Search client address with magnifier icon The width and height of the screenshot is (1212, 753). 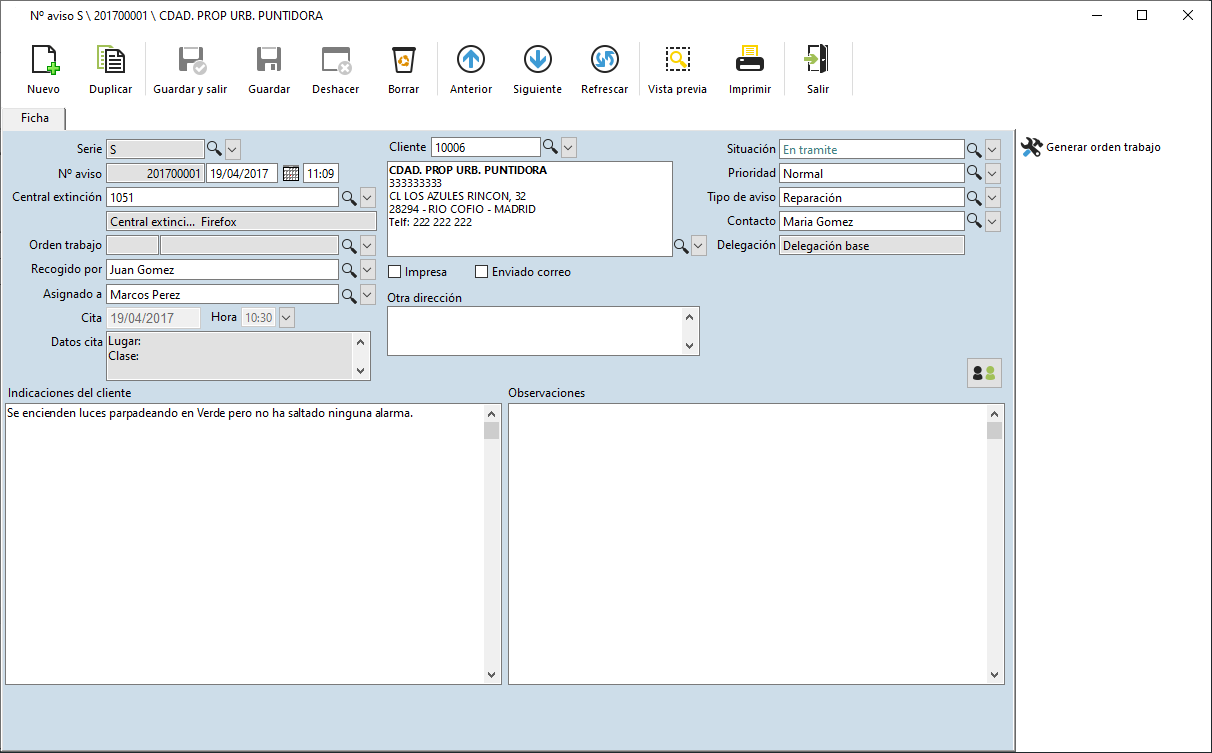click(681, 245)
